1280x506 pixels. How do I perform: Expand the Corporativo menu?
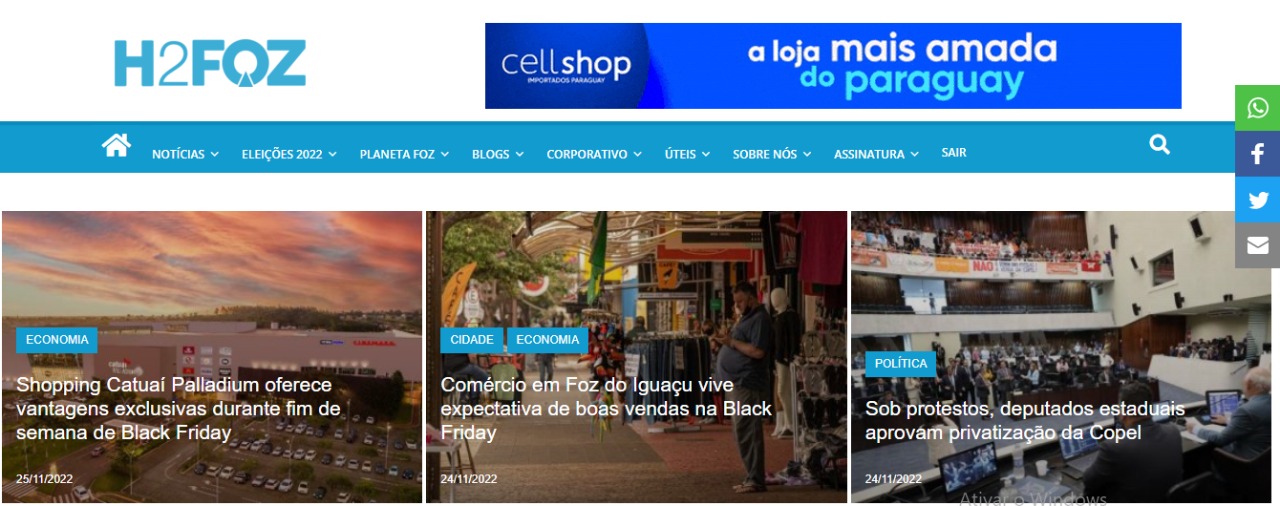click(x=594, y=154)
